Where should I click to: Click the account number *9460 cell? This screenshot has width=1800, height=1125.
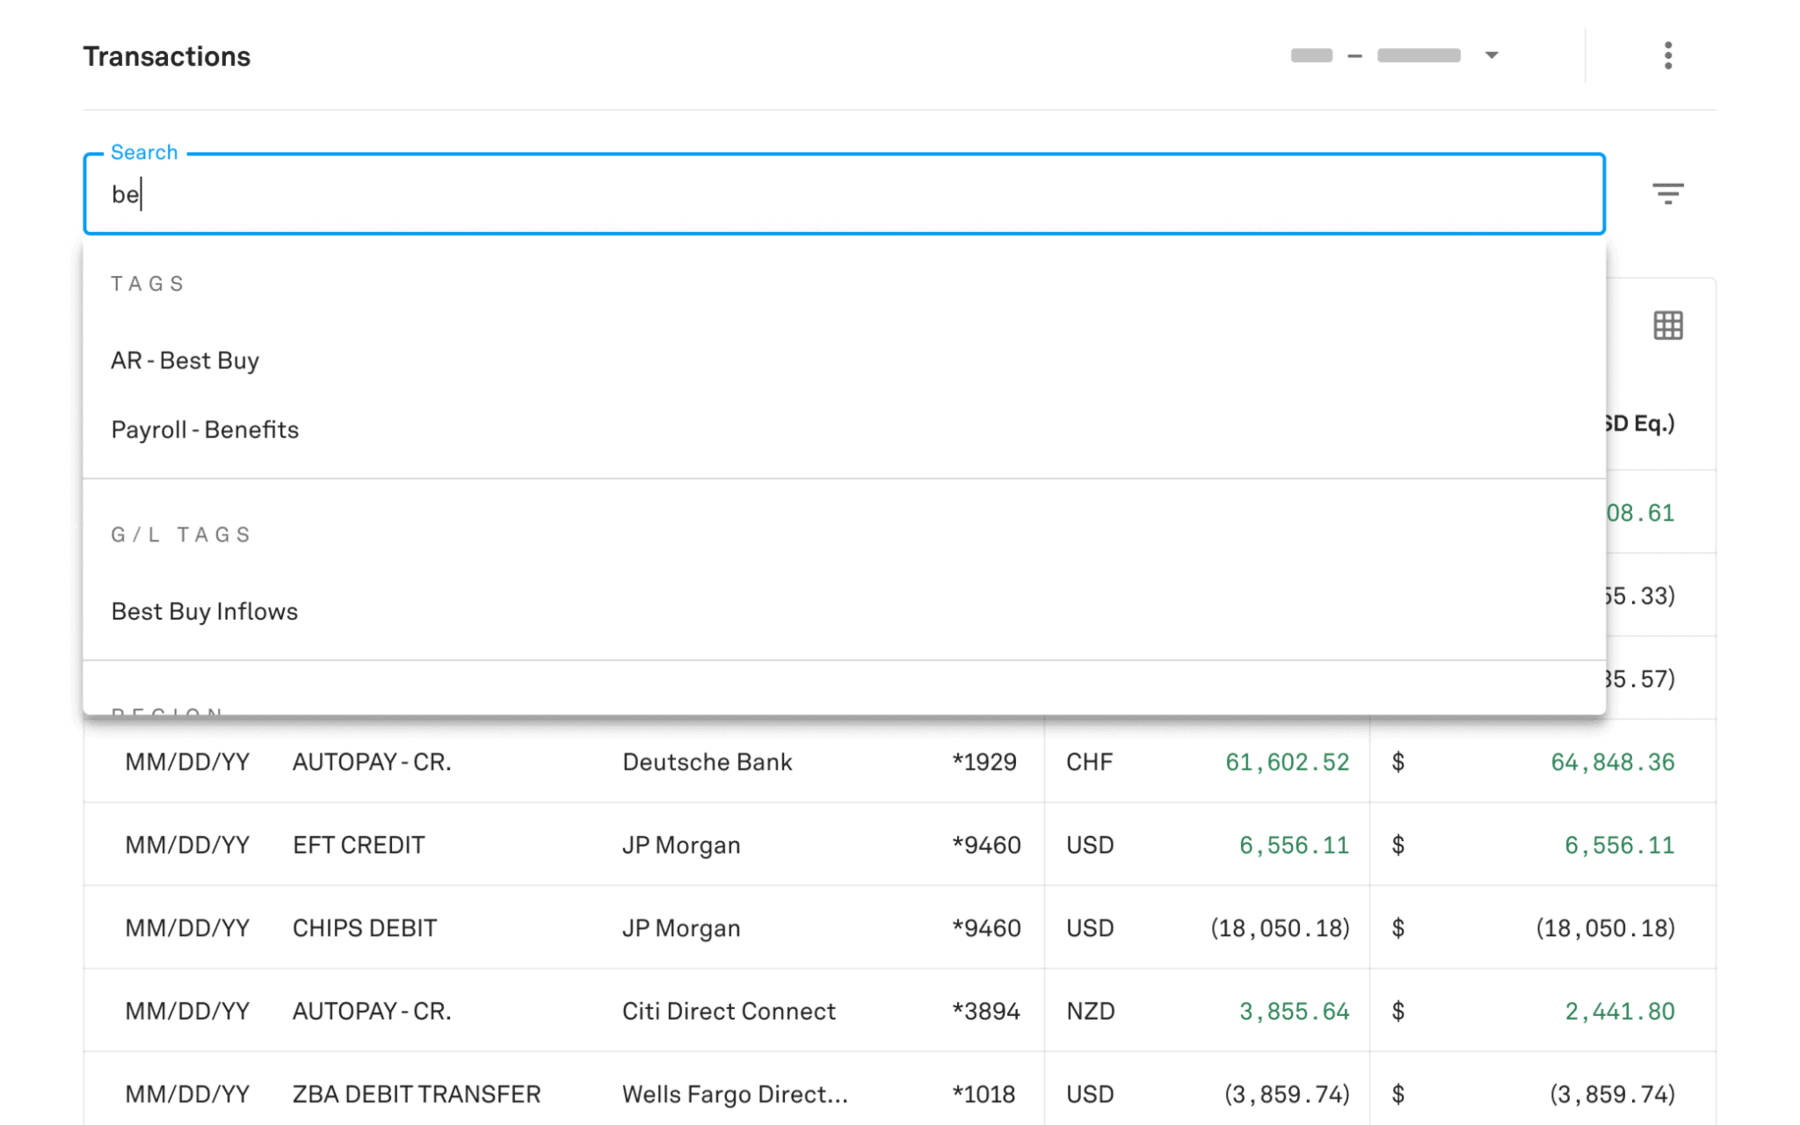pyautogui.click(x=987, y=844)
